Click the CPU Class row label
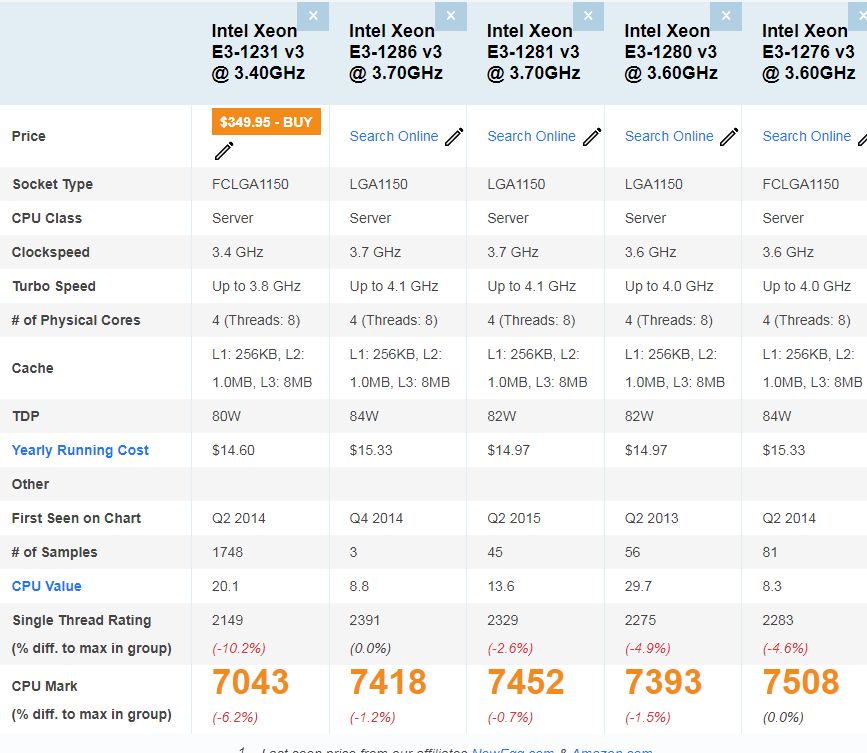Image resolution: width=867 pixels, height=753 pixels. [x=46, y=218]
